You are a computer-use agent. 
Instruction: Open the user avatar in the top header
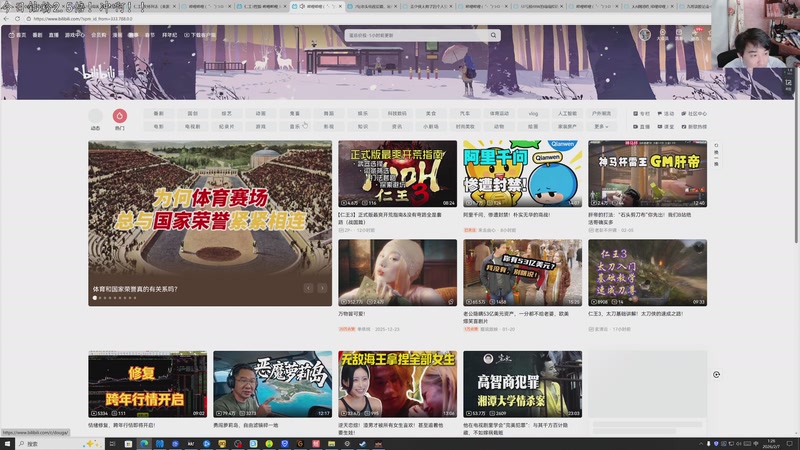tap(645, 35)
